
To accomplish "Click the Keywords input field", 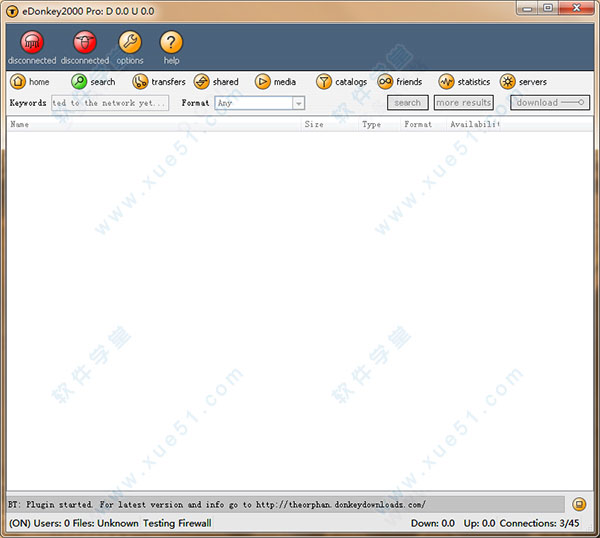I will pyautogui.click(x=110, y=103).
